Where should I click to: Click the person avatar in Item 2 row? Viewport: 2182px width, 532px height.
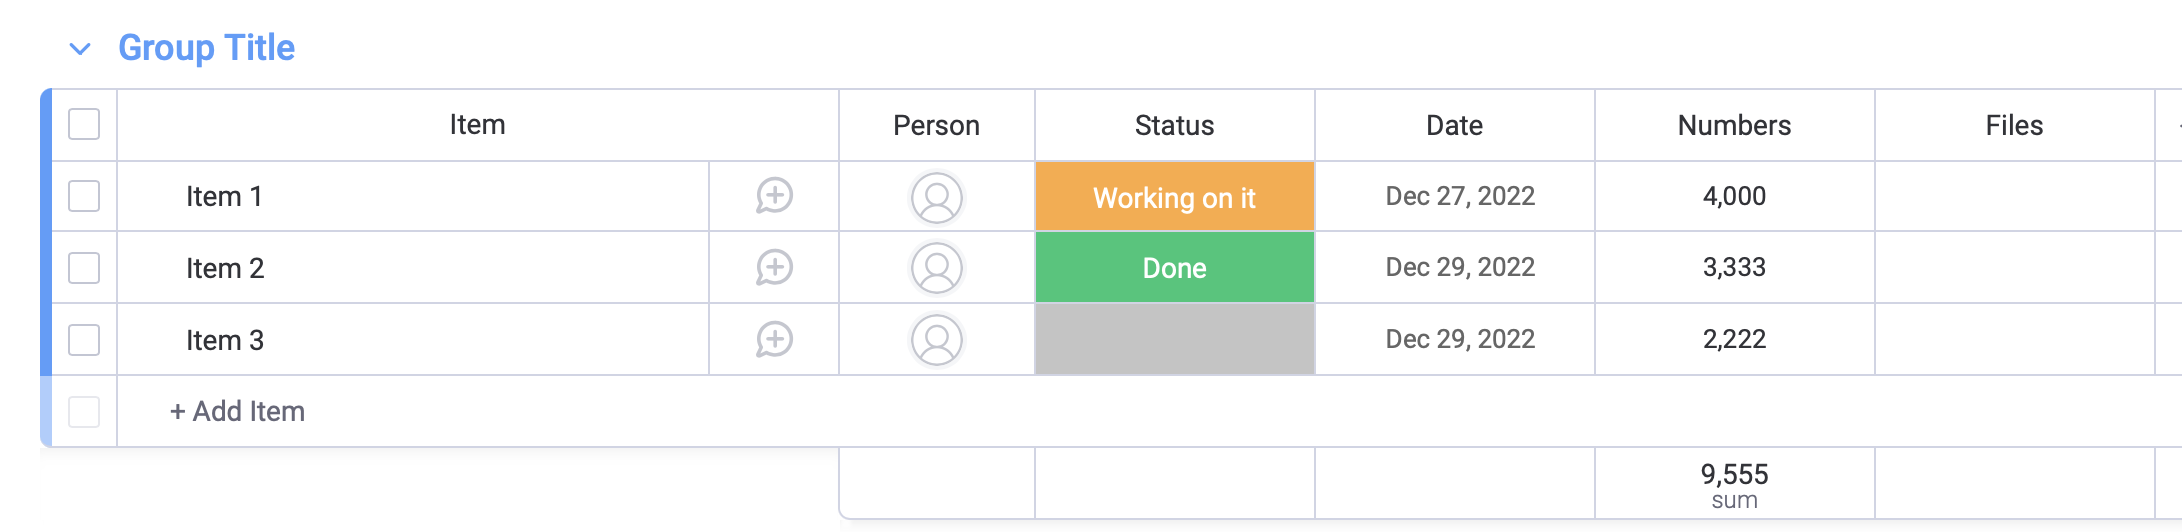click(937, 268)
